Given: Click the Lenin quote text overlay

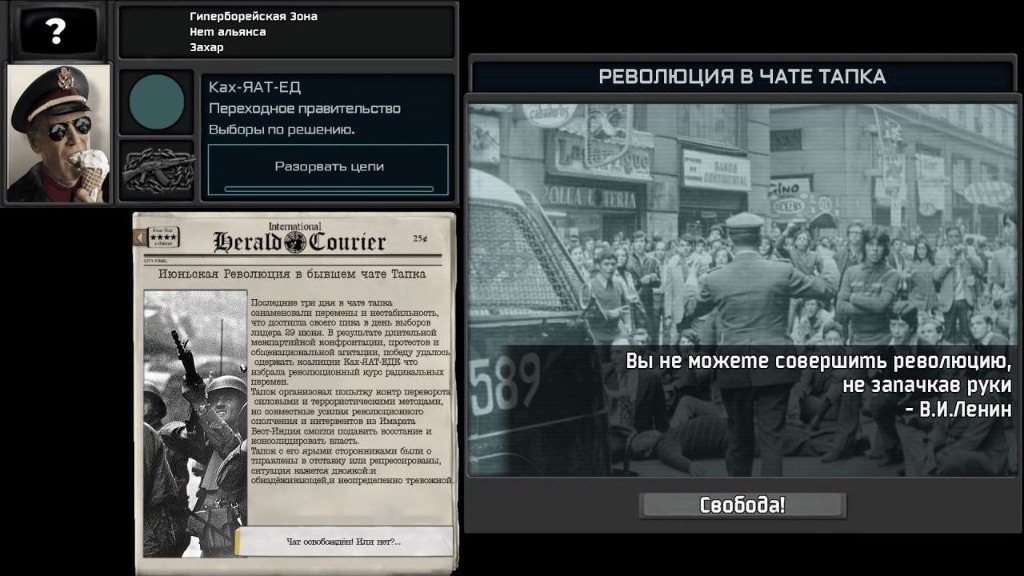Looking at the screenshot, I should 818,385.
